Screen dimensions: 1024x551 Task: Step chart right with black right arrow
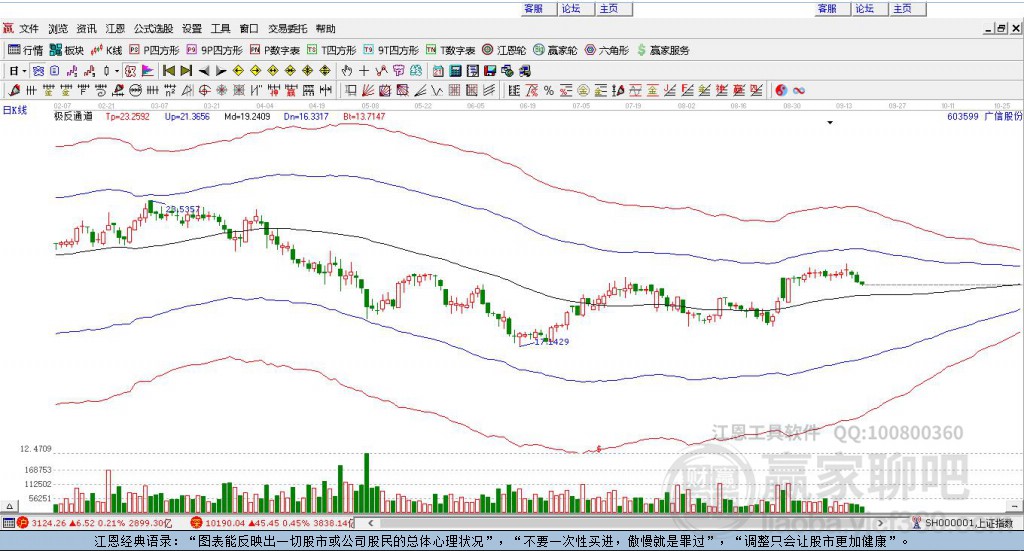[x=221, y=71]
